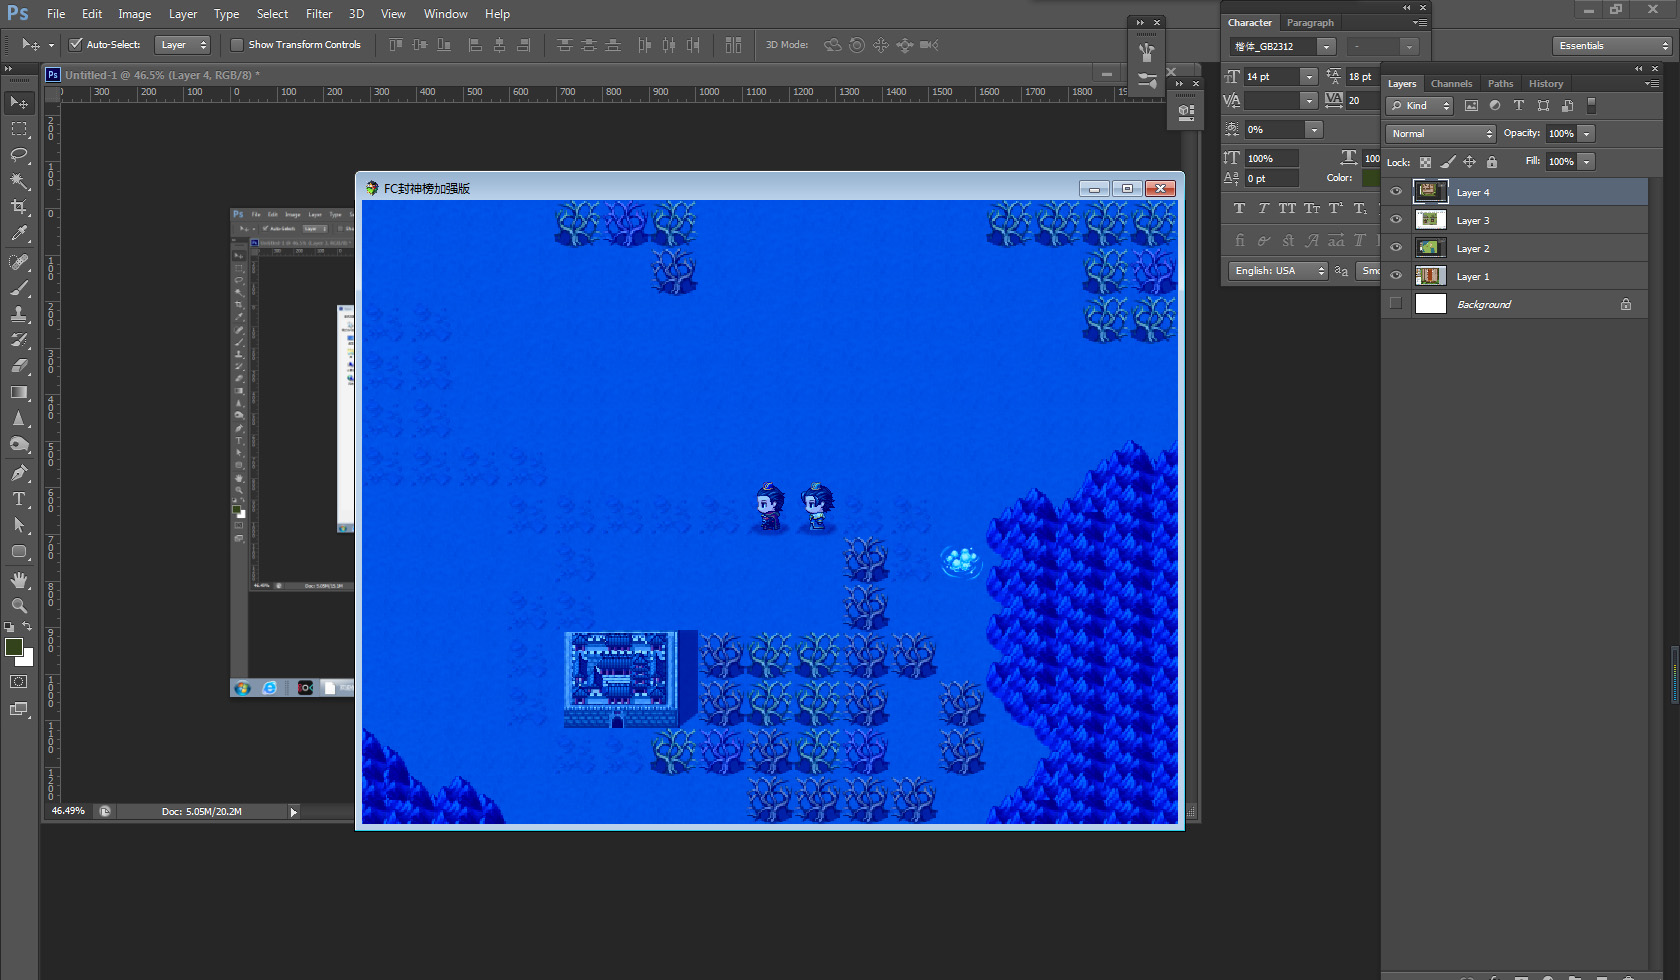Image resolution: width=1680 pixels, height=980 pixels.
Task: Open the layer Kind filter dropdown
Action: coord(1419,106)
